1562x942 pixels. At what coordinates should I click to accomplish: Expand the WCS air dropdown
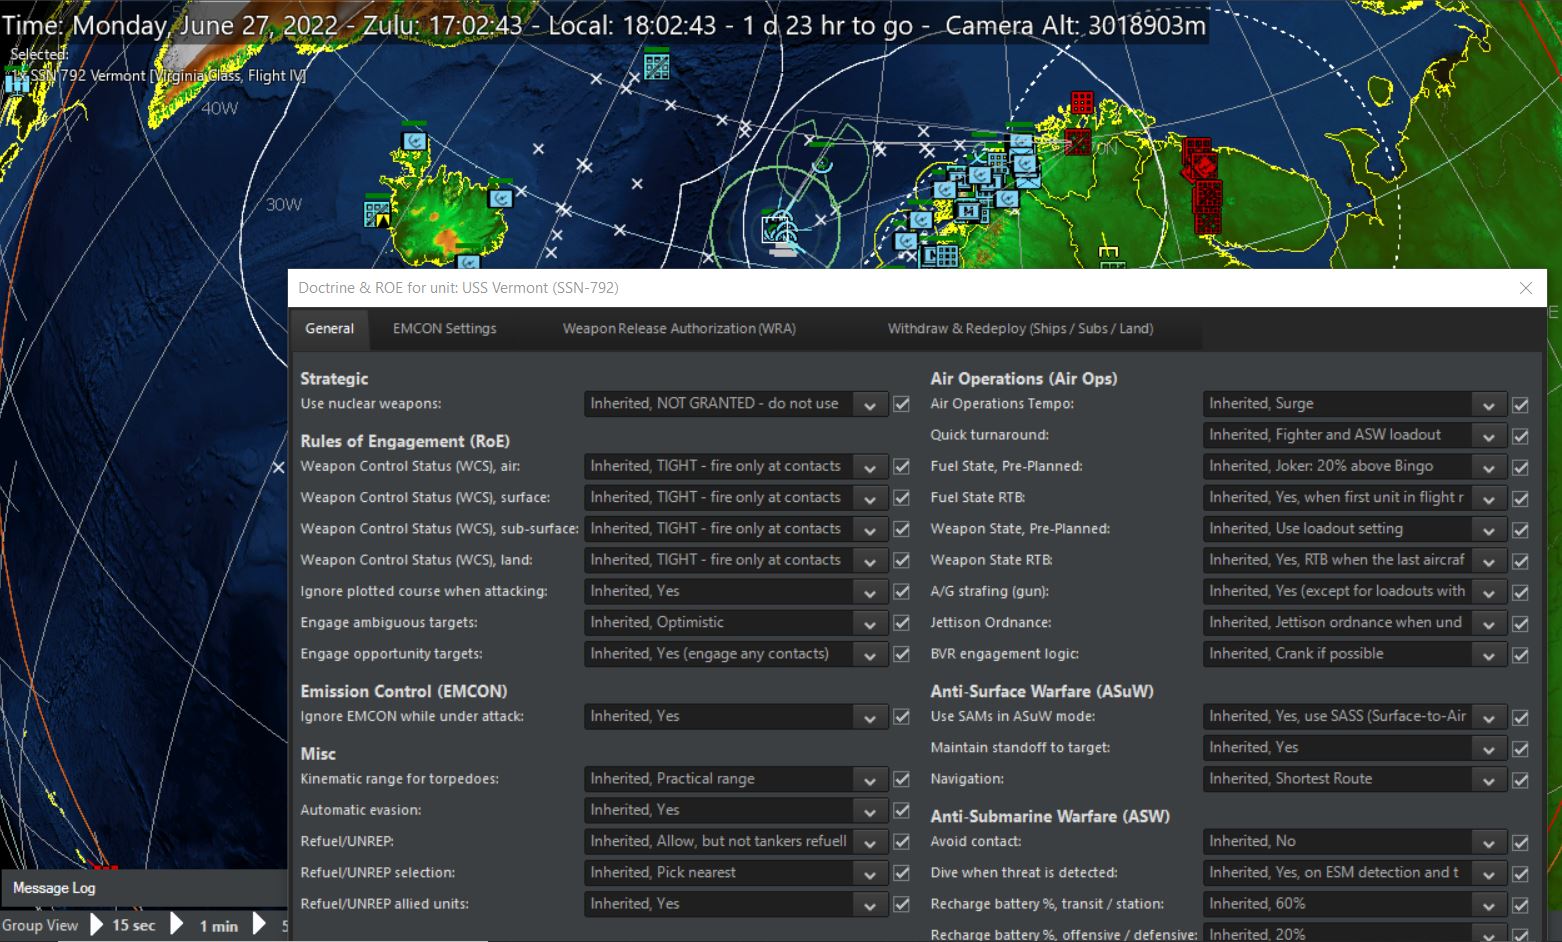pos(870,466)
